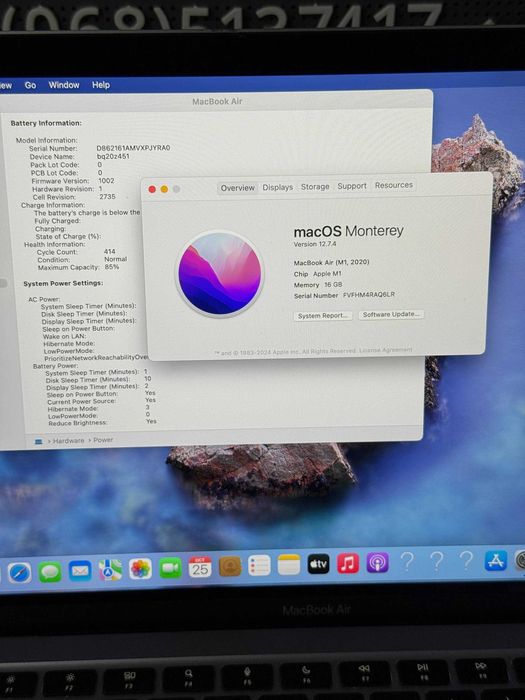Select the Firmware Version value 1002
The width and height of the screenshot is (525, 700).
(106, 180)
